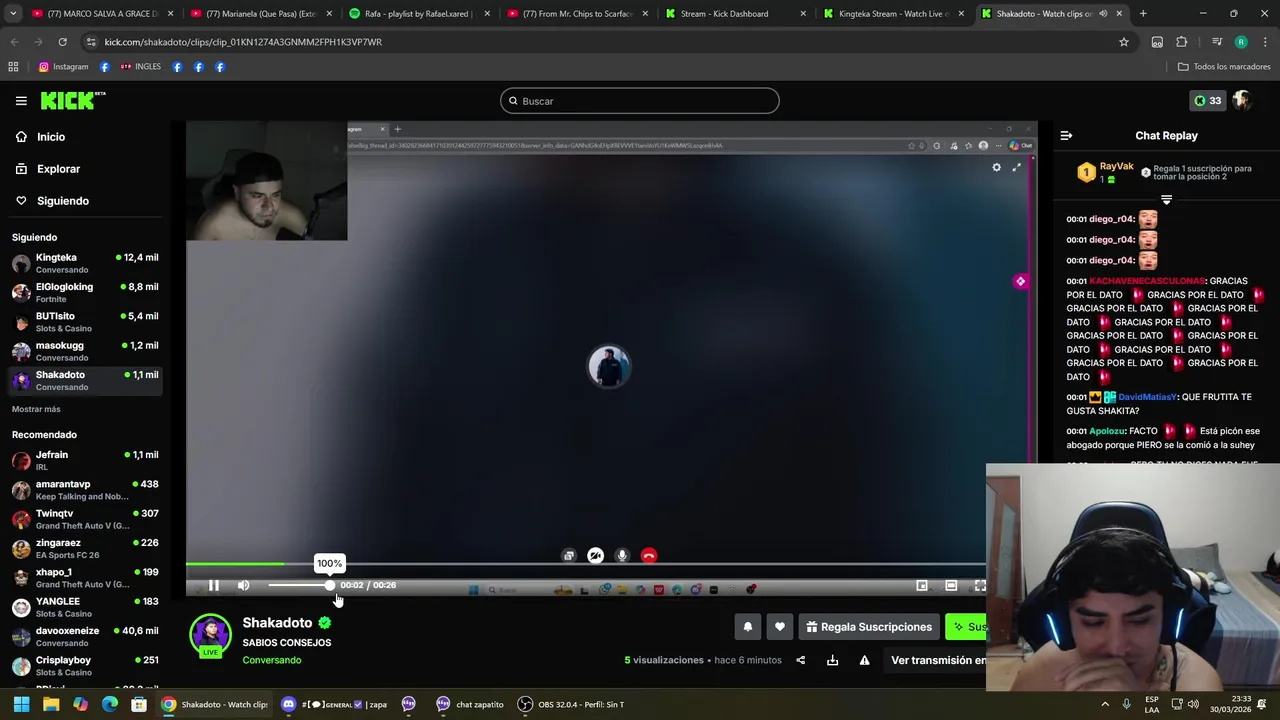Open zingaraez recommended channel

[84, 548]
